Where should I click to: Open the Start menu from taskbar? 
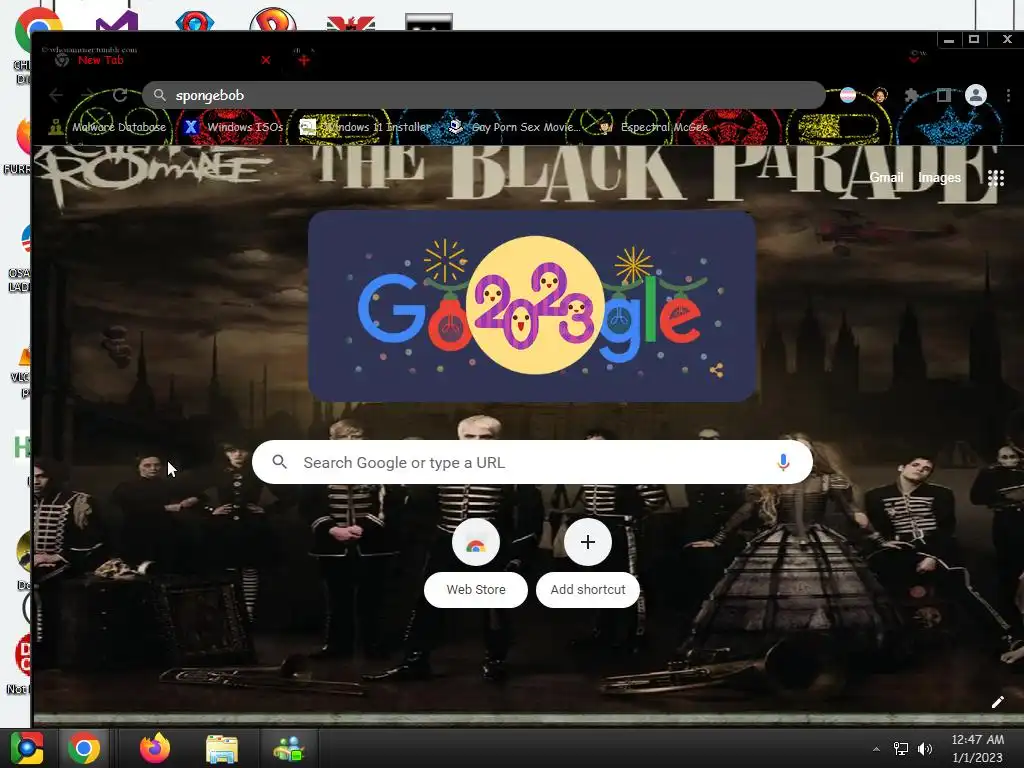click(x=27, y=748)
